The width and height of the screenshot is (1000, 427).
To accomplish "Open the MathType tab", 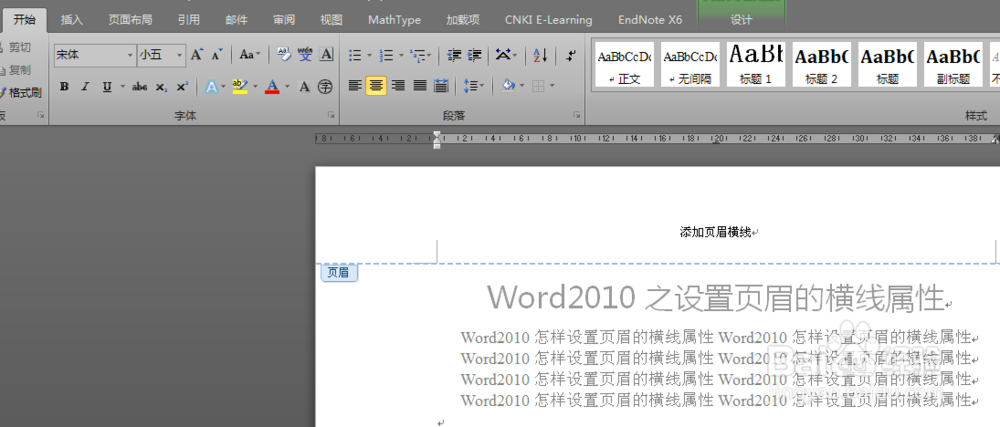I will (394, 20).
